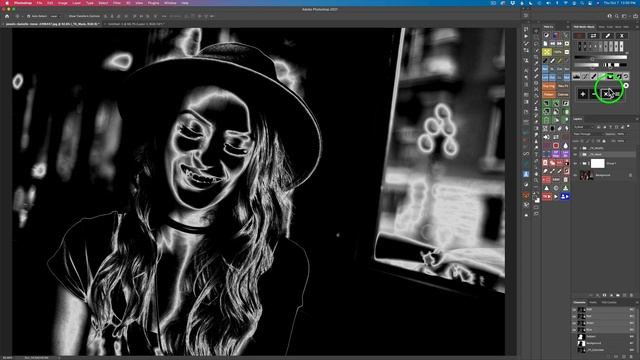Click the new group folder icon in the Layers footer
Screen dimensions: 640x360
(618, 295)
